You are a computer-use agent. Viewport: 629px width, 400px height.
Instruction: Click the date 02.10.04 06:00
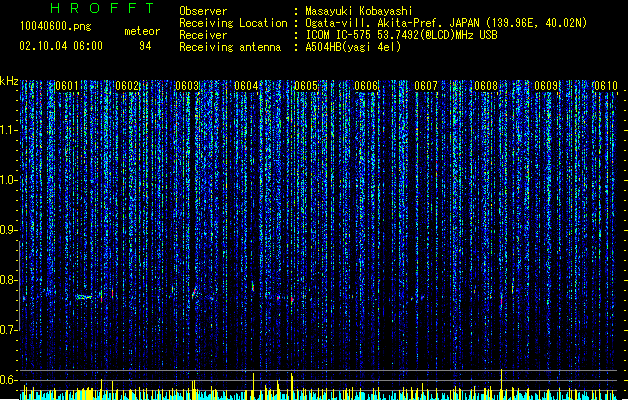(x=61, y=46)
